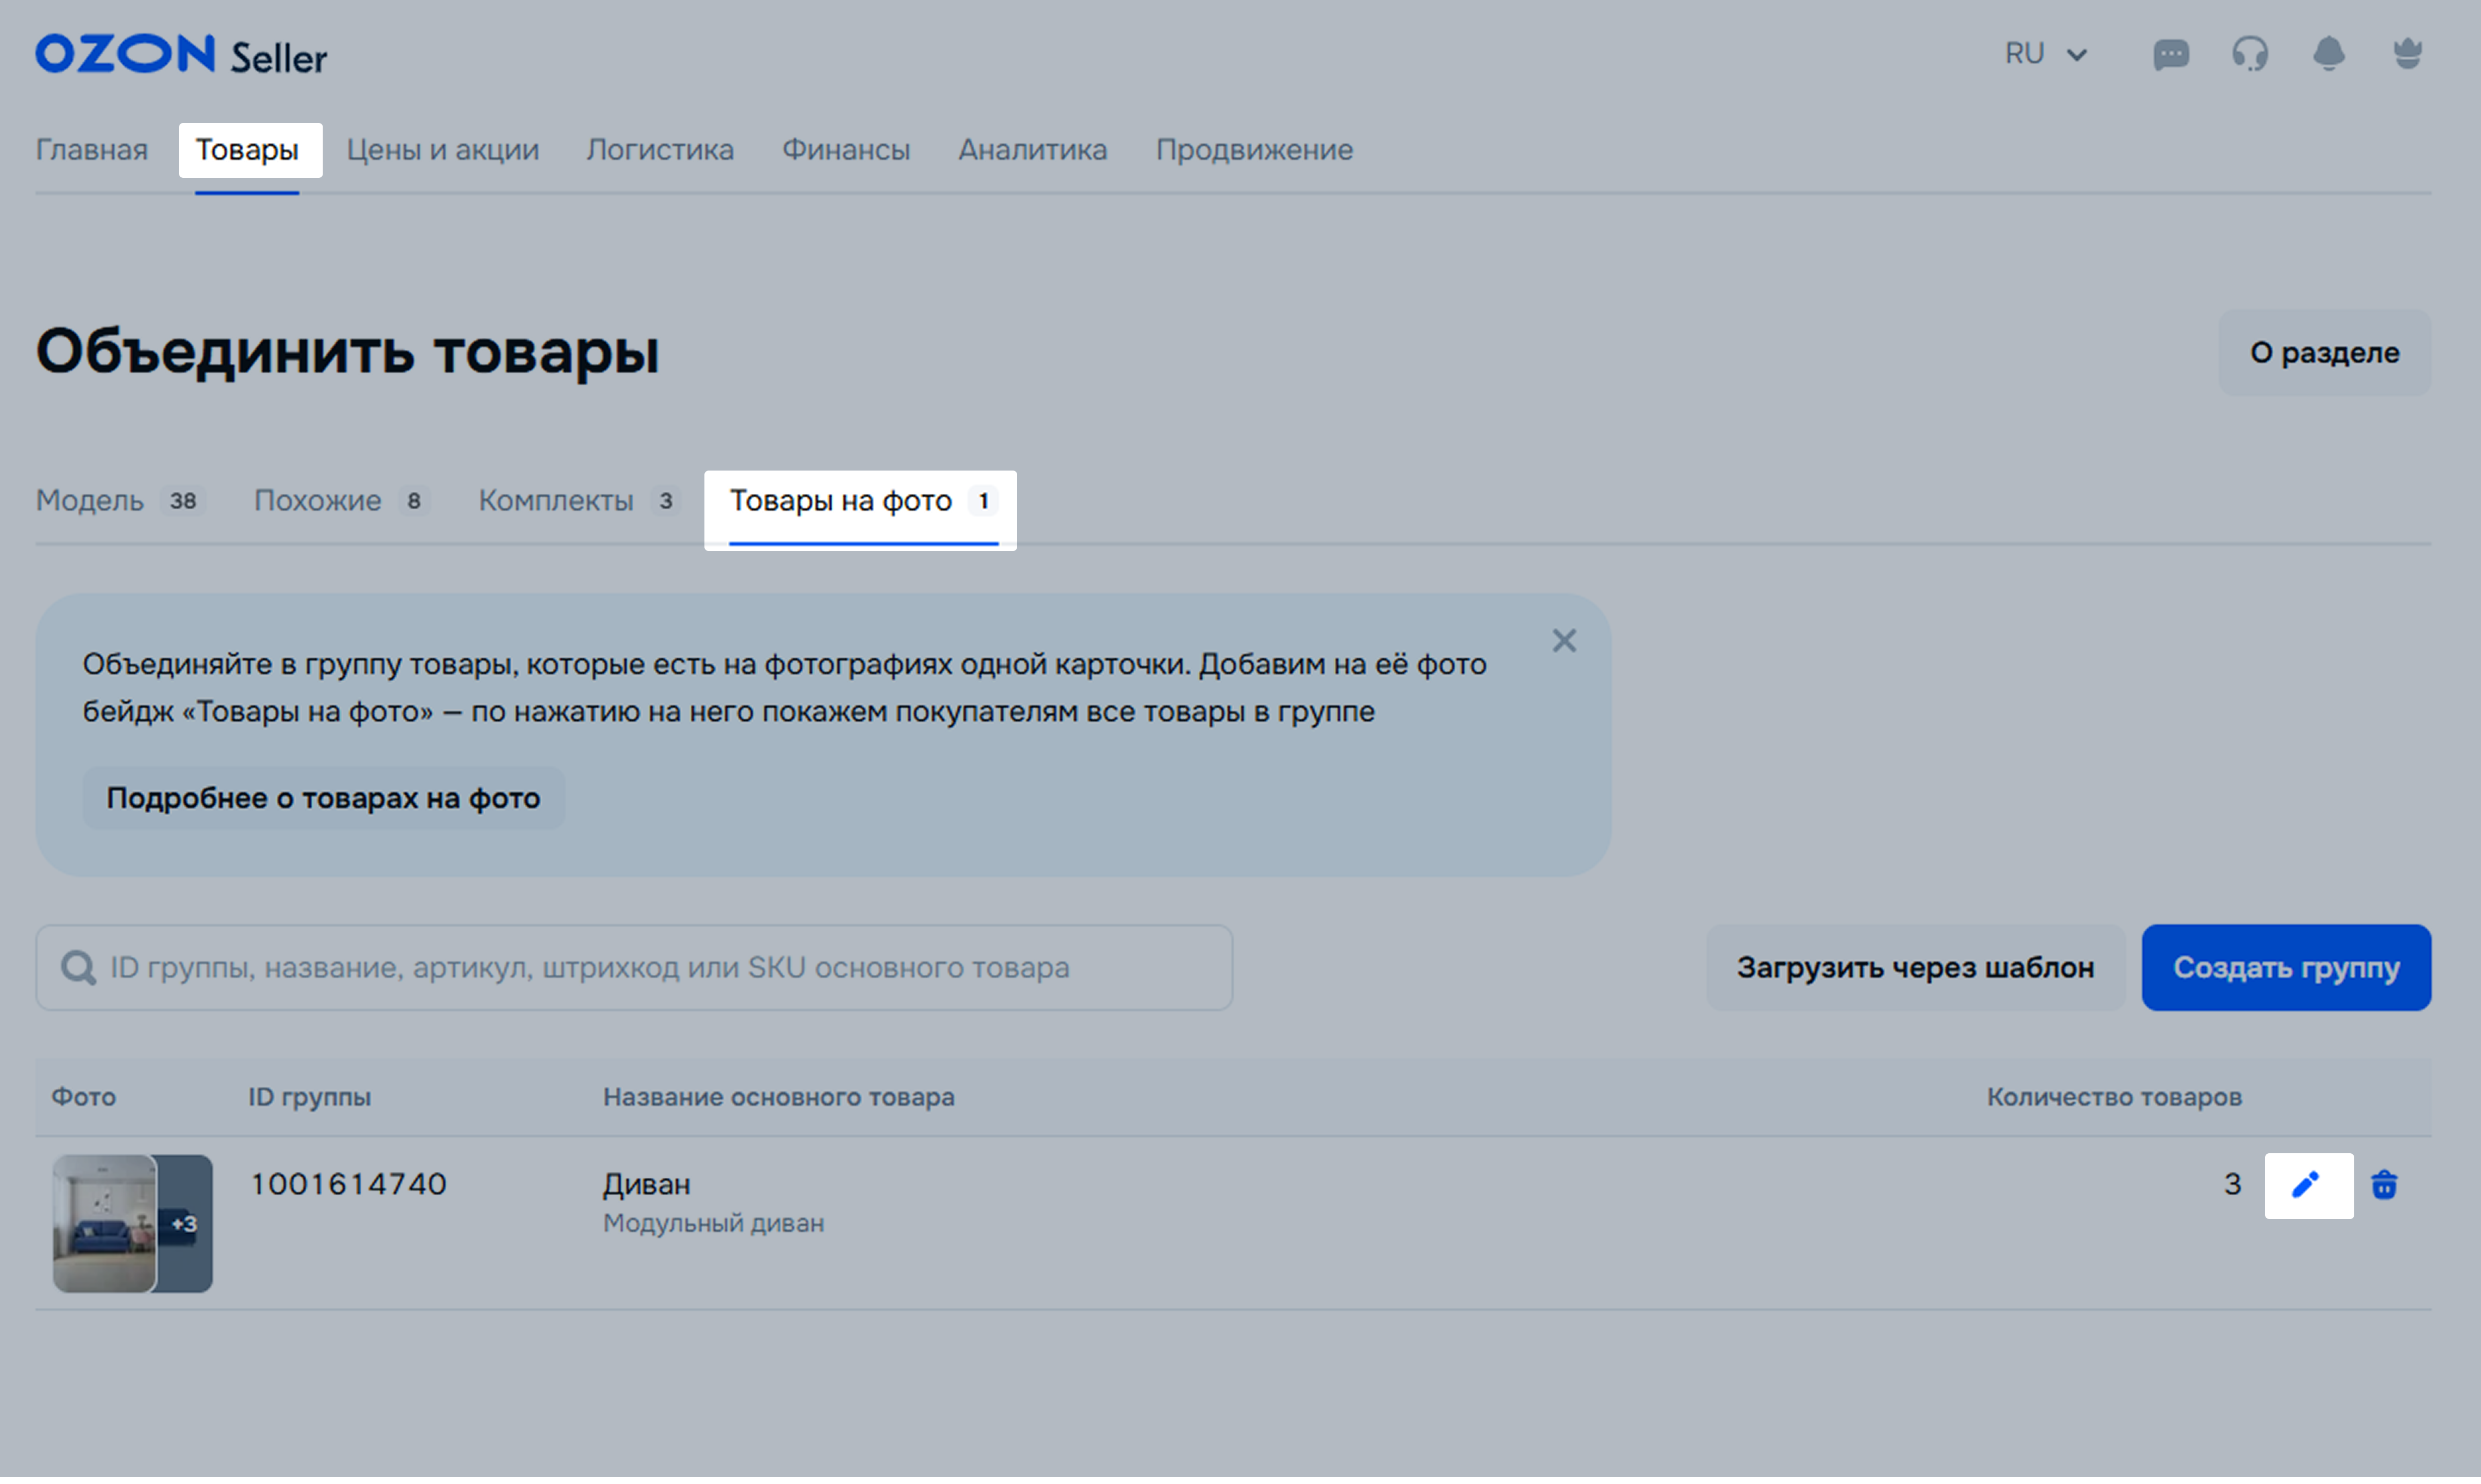Open Подробнее о товарах на фото link
2481x1484 pixels.
[x=323, y=798]
